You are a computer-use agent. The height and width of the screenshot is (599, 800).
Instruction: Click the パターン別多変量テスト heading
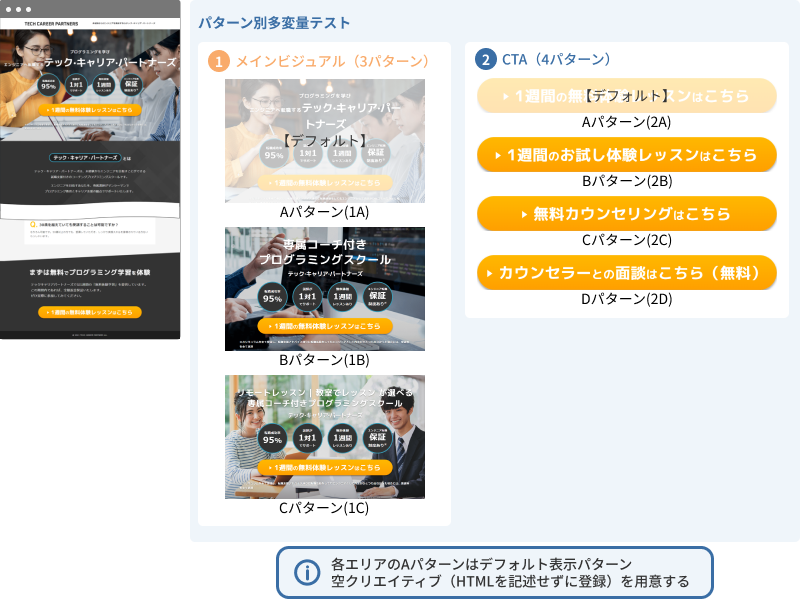[274, 23]
